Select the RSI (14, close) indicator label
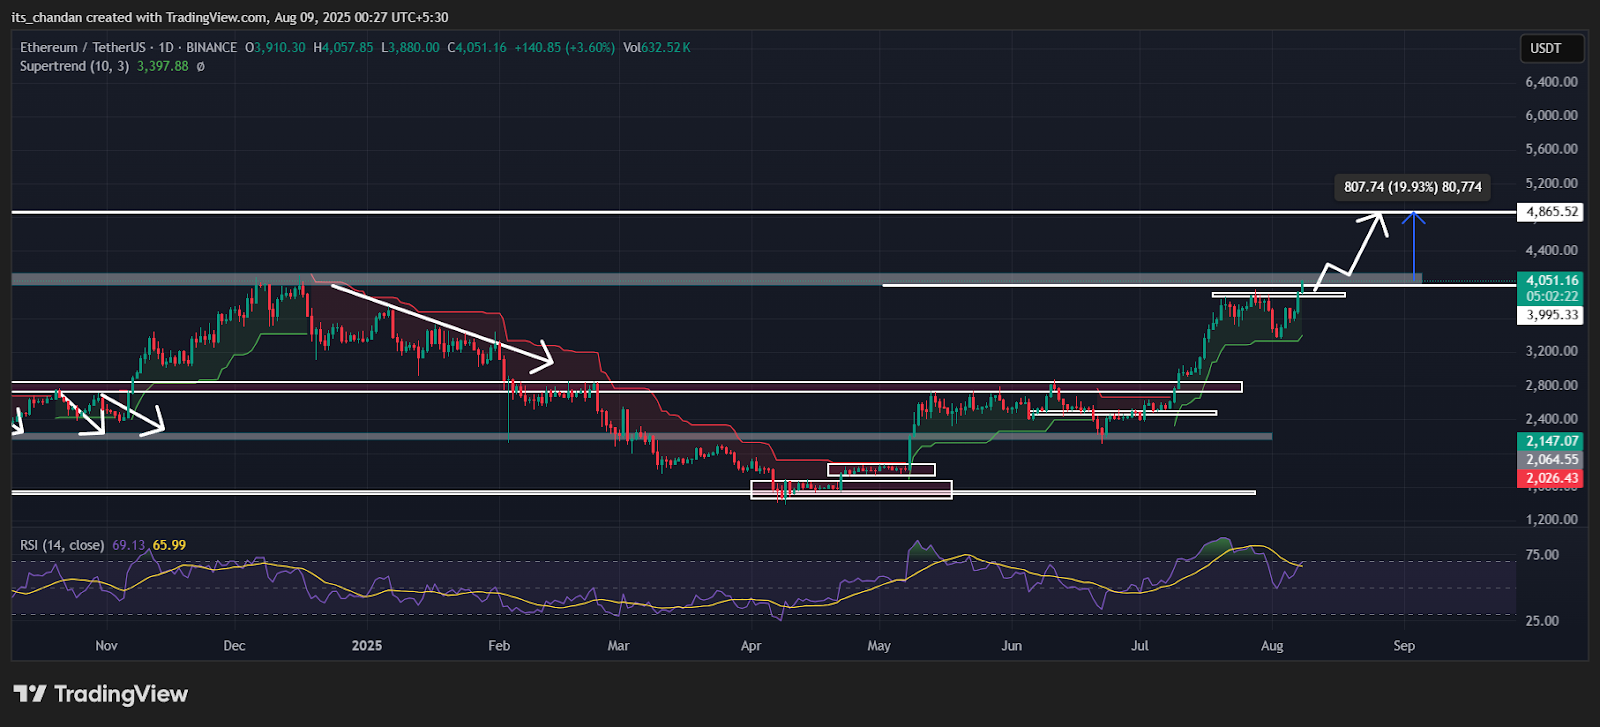 pyautogui.click(x=62, y=545)
